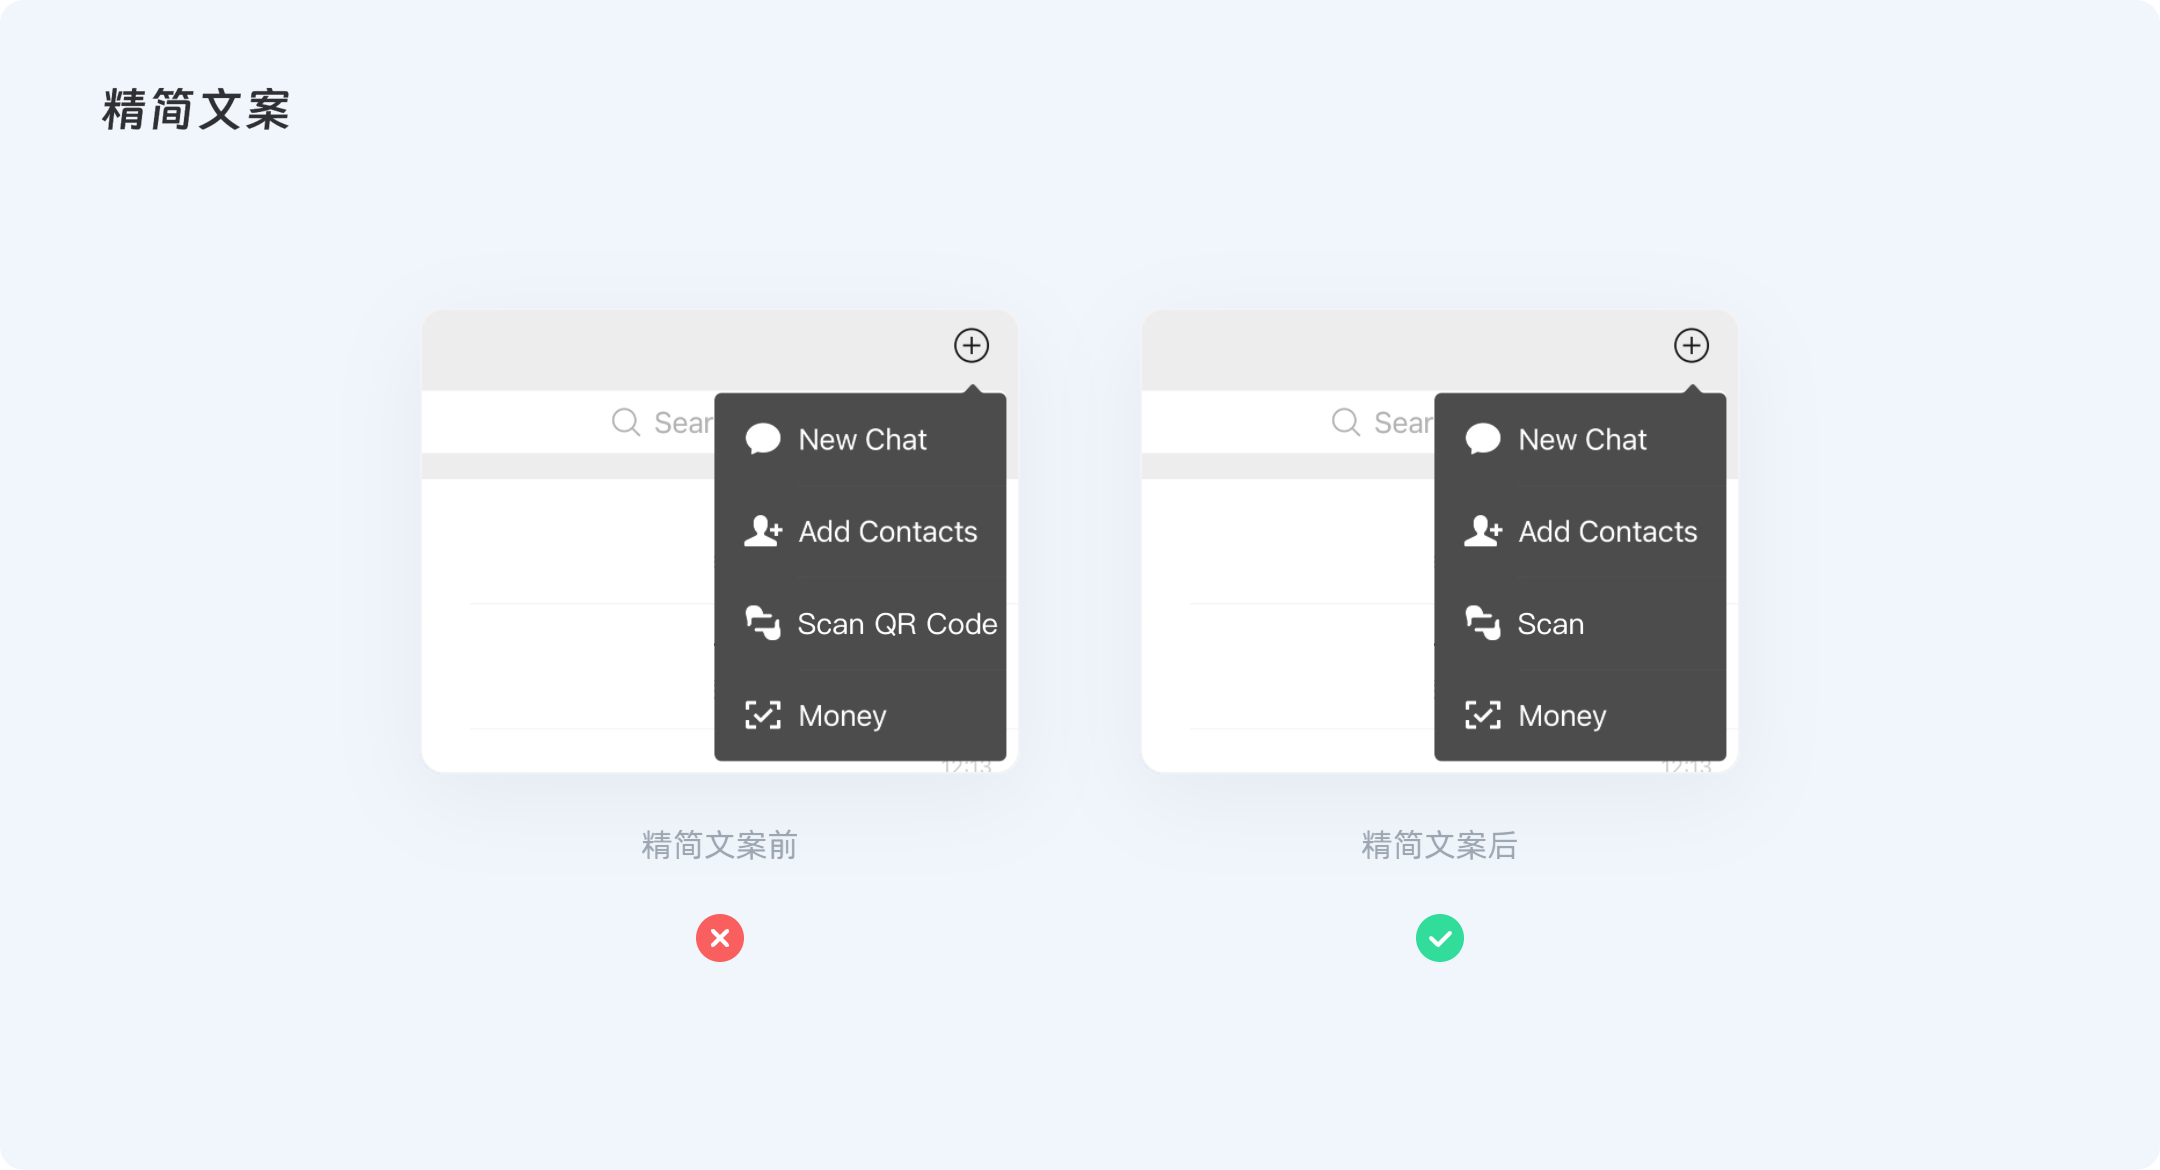Click the red cross badge
This screenshot has height=1170, width=2160.
click(x=720, y=938)
